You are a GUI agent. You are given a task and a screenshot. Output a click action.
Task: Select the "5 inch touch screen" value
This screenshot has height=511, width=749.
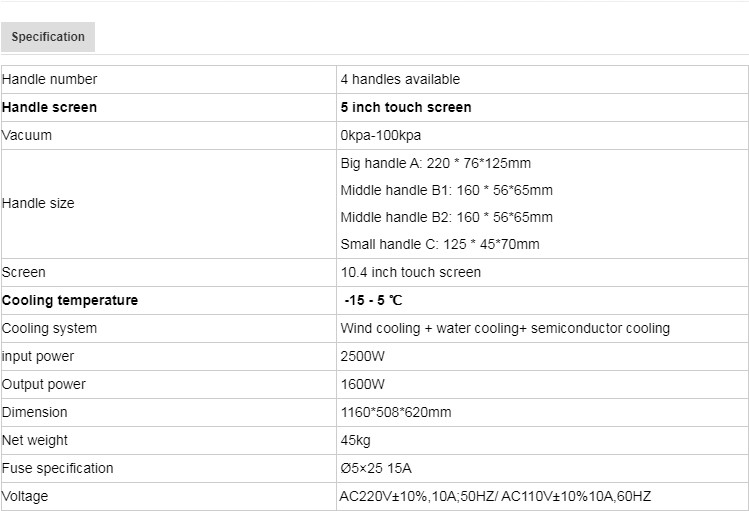tap(406, 107)
